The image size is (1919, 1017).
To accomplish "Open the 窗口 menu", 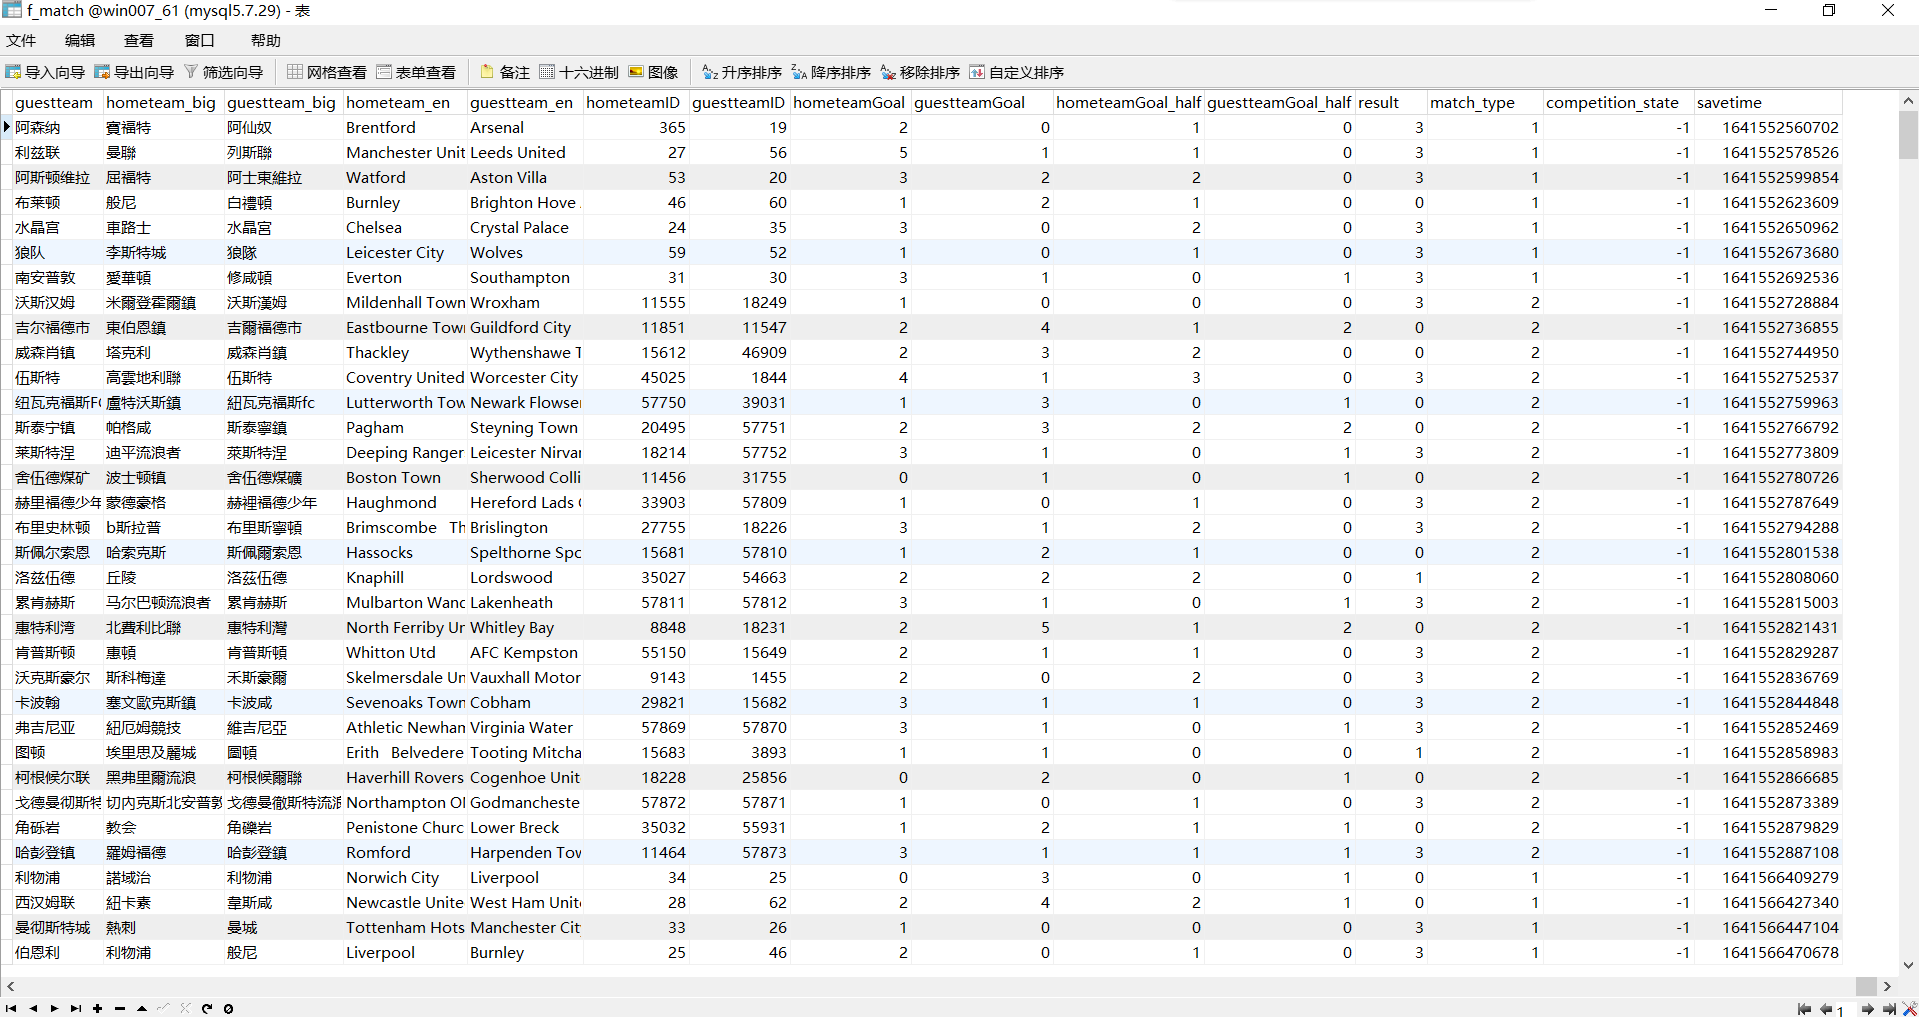I will pyautogui.click(x=200, y=40).
